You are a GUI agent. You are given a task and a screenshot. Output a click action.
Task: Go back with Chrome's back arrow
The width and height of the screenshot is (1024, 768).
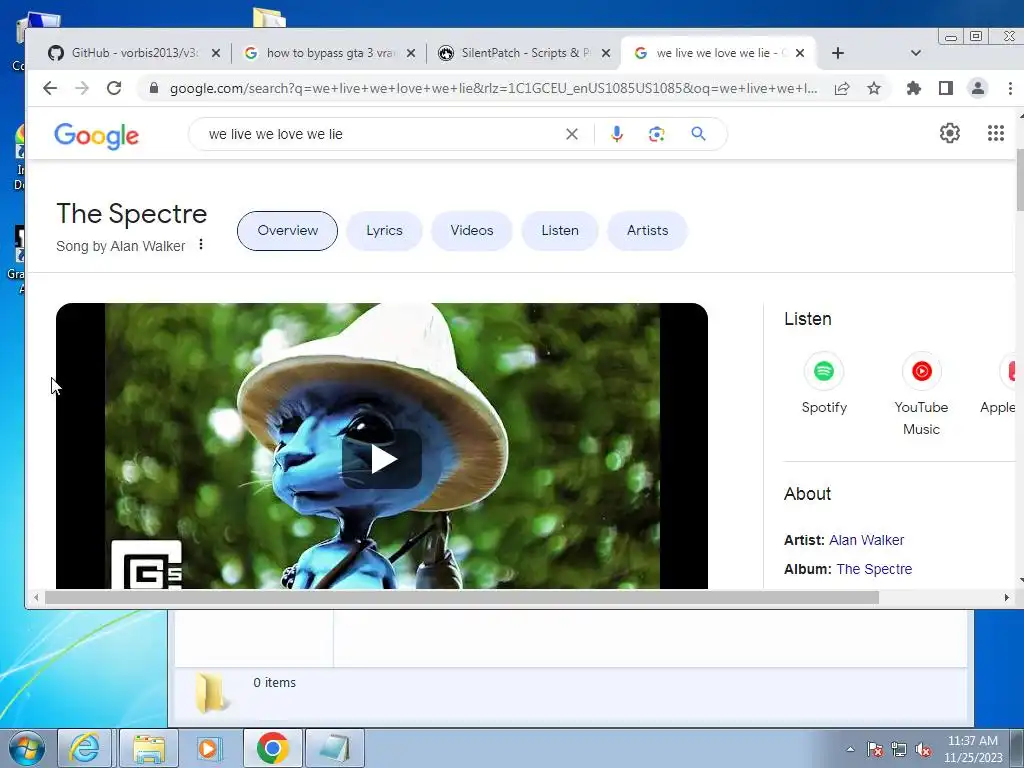pos(50,88)
